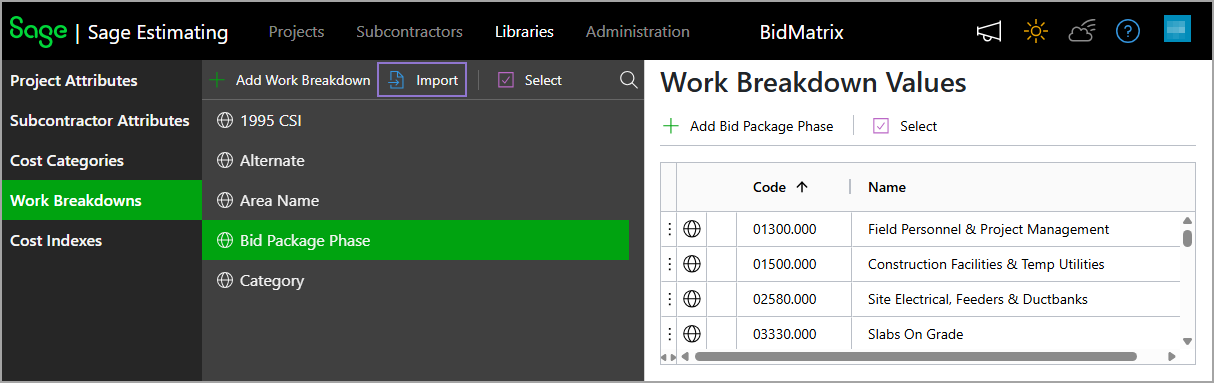
Task: Click the cloud weather icon
Action: (x=1082, y=32)
